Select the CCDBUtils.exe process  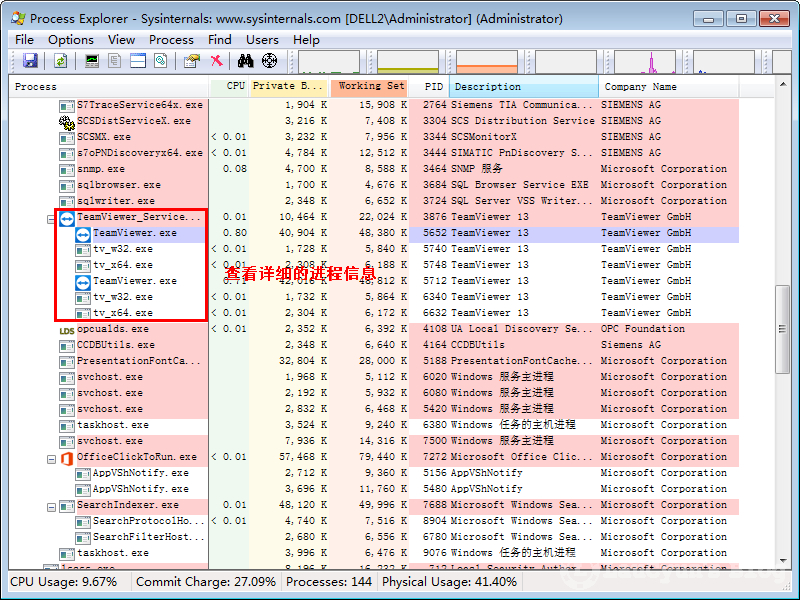click(x=116, y=345)
